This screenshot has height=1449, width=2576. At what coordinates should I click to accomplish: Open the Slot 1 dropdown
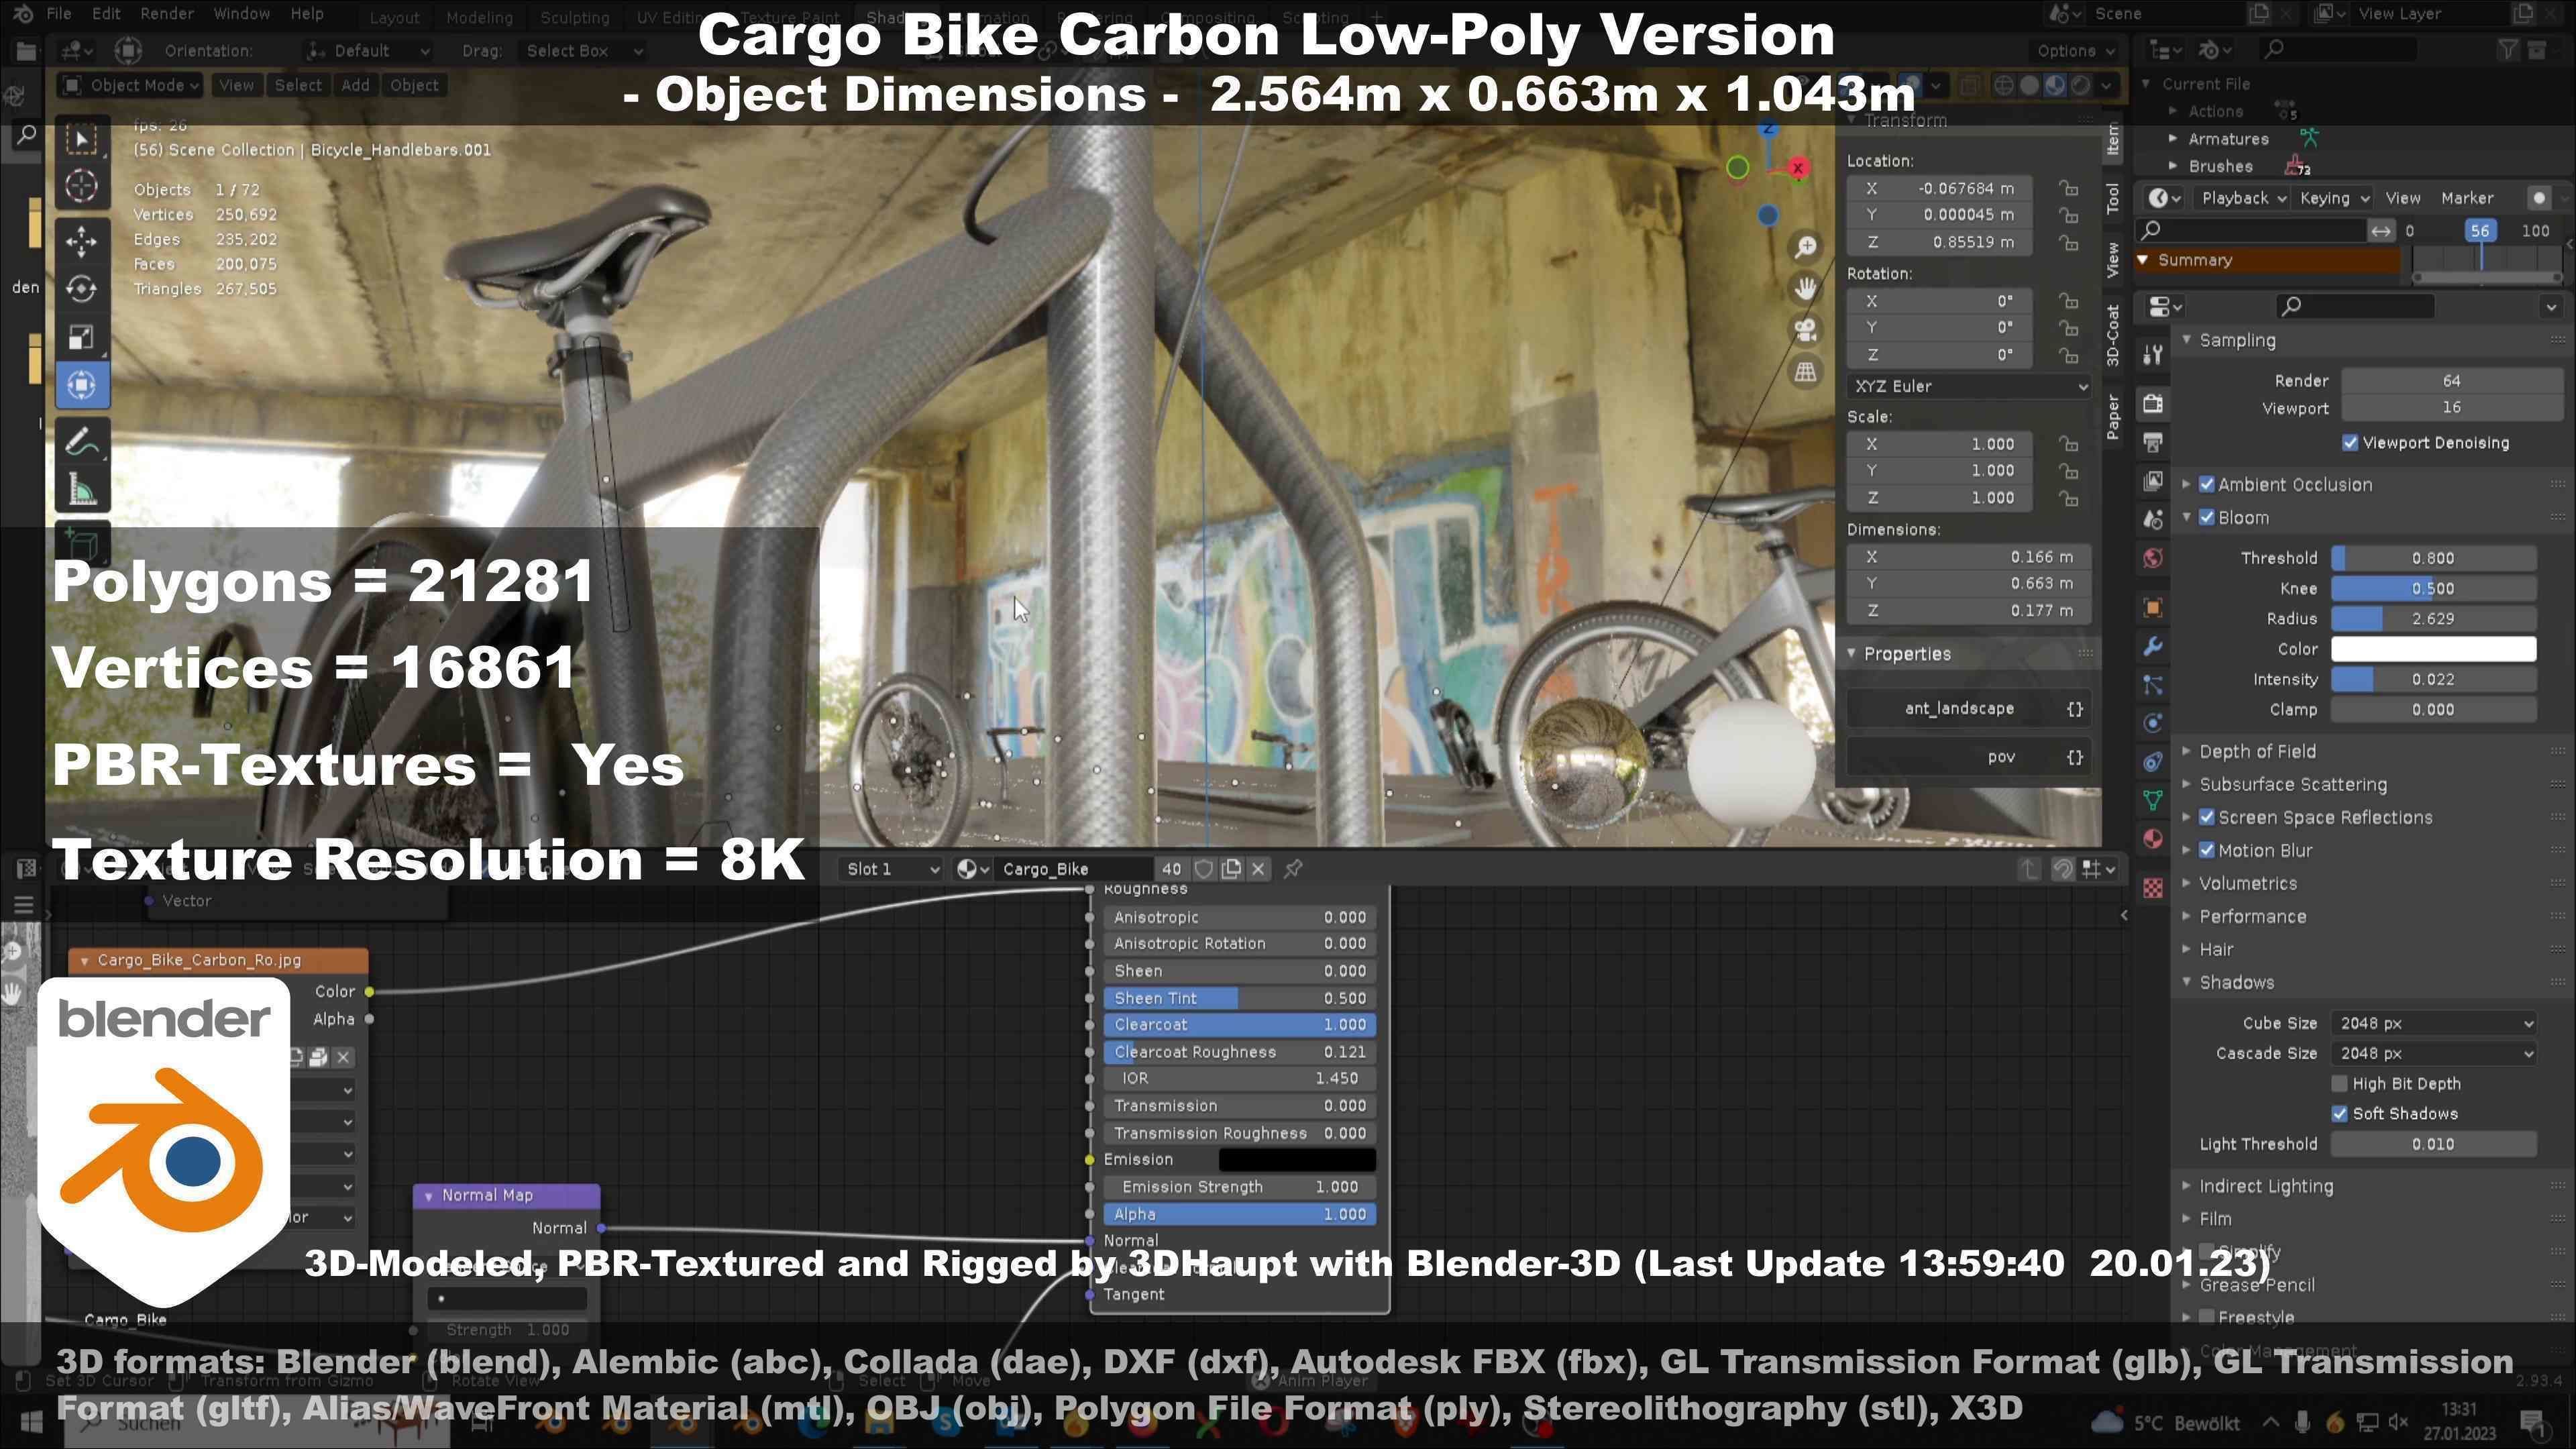(892, 869)
